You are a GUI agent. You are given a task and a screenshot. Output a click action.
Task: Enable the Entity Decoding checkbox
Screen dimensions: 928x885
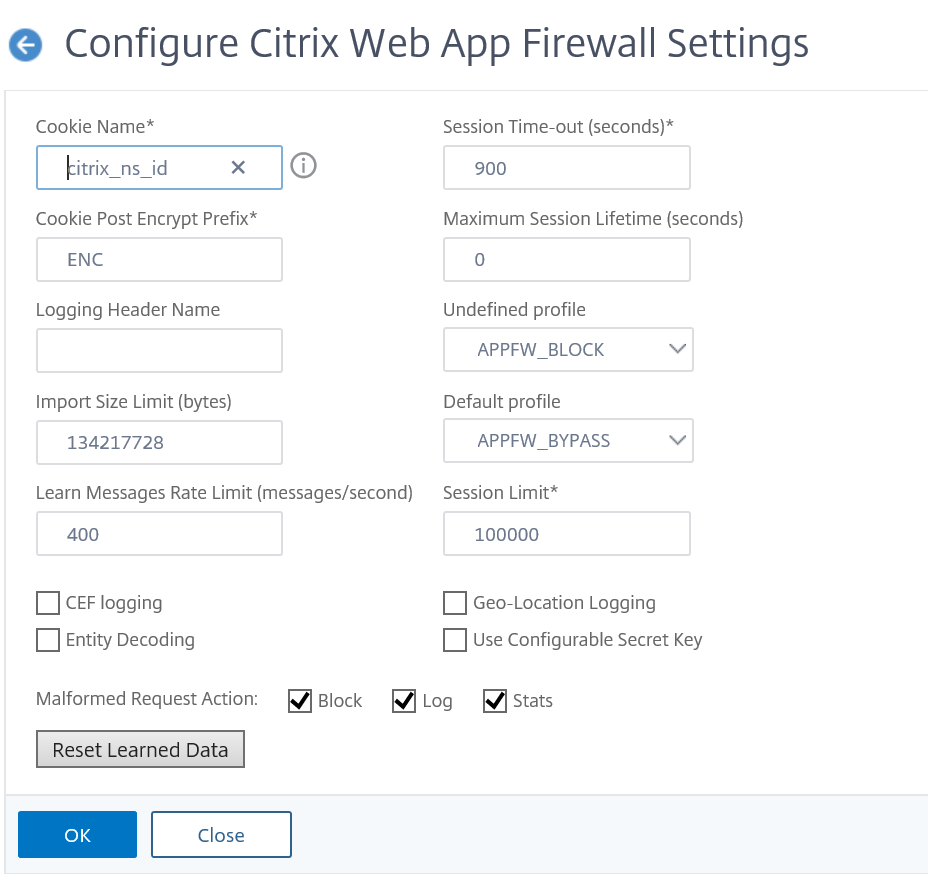[x=48, y=640]
